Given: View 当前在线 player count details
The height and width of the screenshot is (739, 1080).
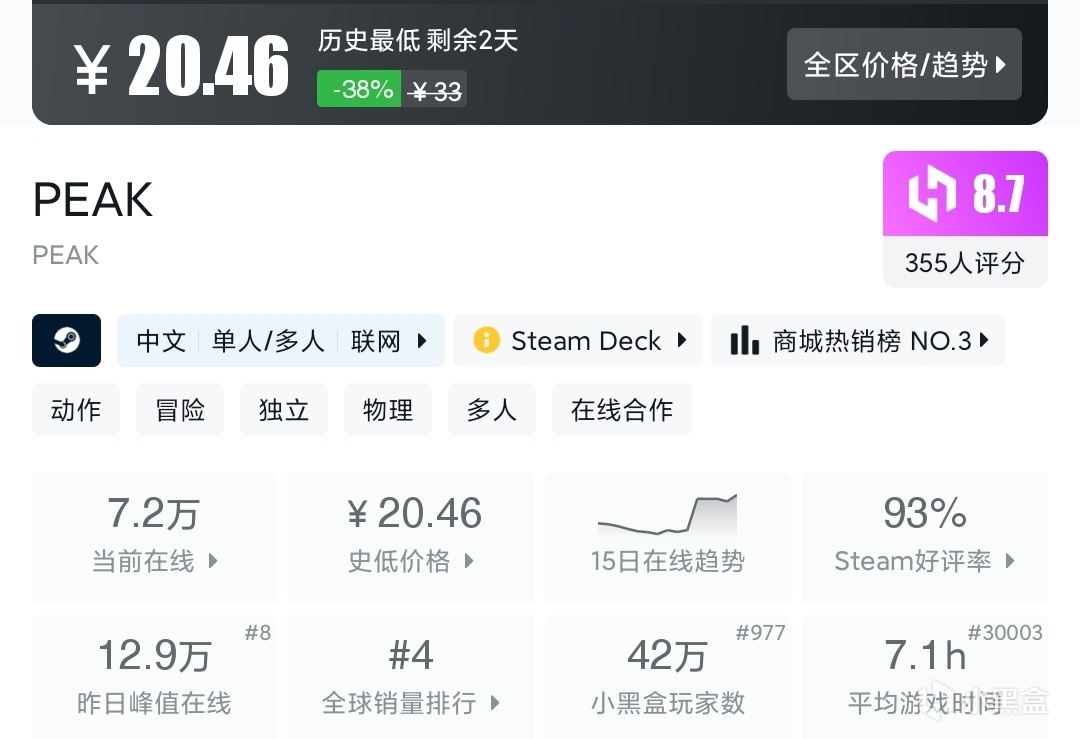Looking at the screenshot, I should click(x=155, y=538).
